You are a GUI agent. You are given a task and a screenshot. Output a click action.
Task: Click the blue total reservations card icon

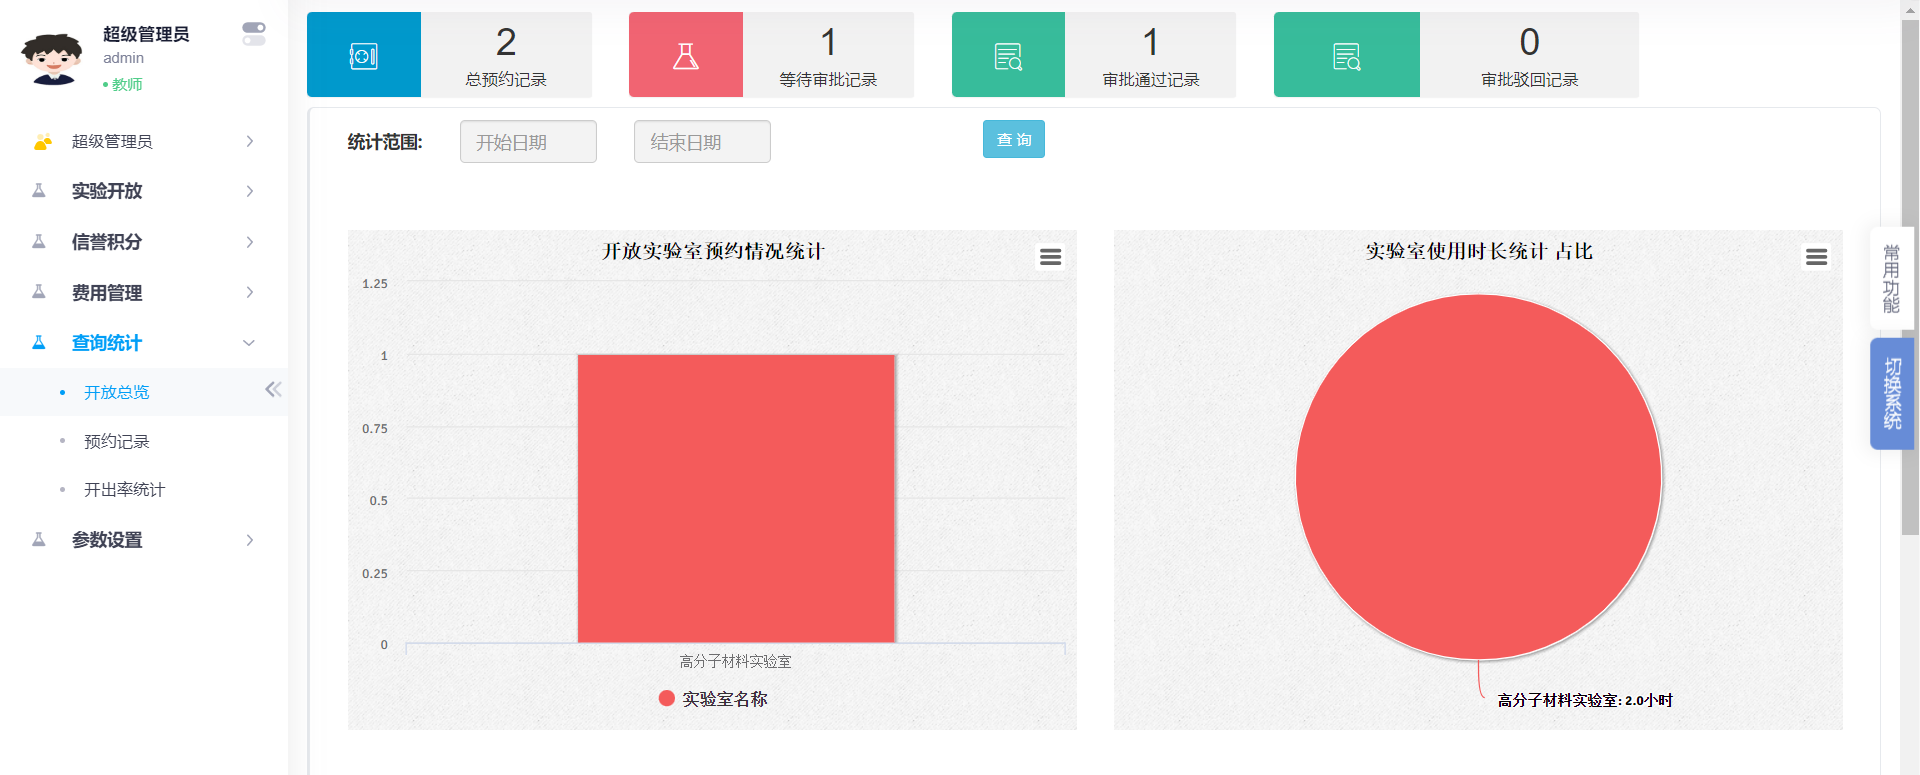pos(363,55)
